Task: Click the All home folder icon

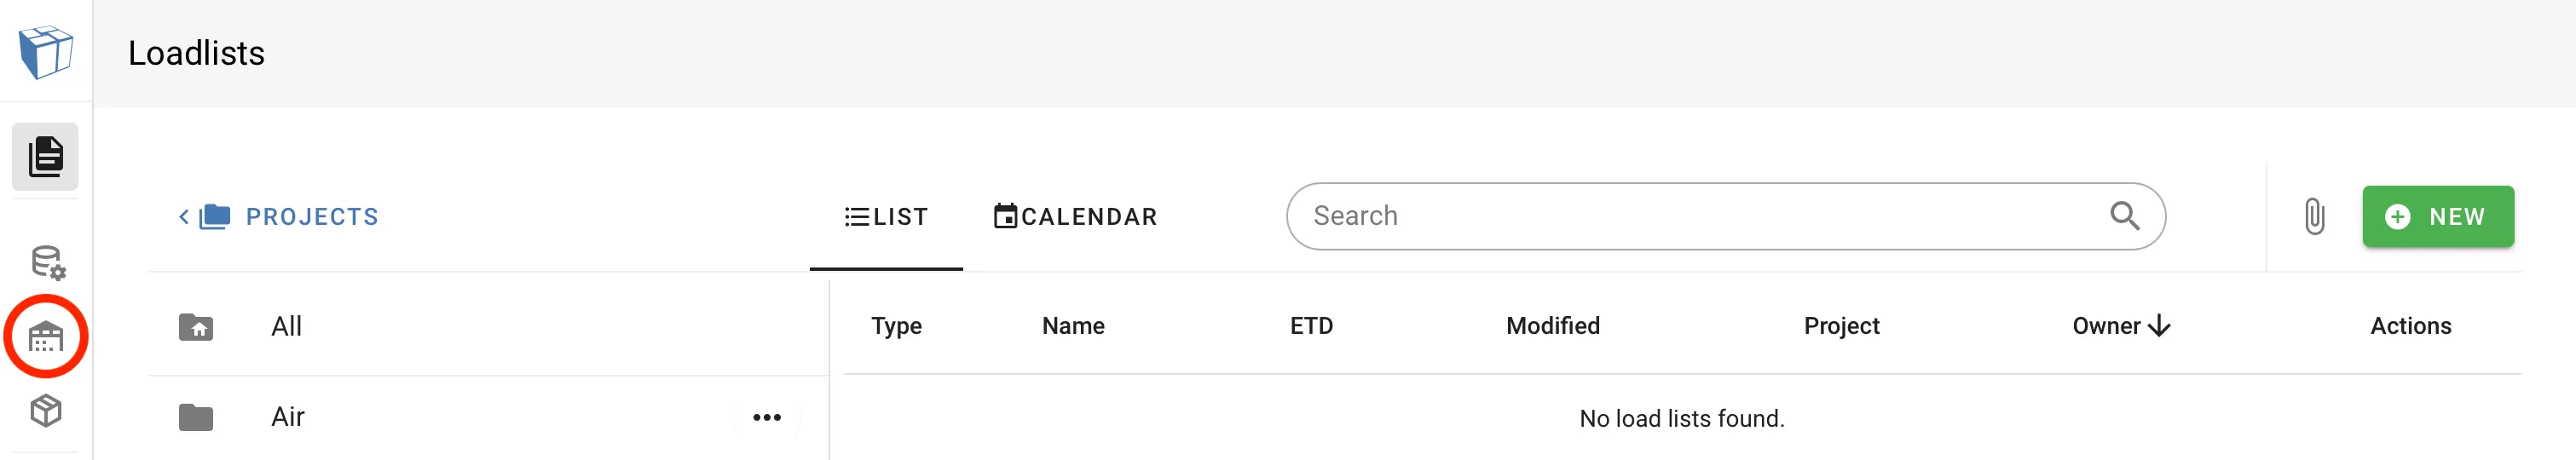Action: [x=196, y=327]
